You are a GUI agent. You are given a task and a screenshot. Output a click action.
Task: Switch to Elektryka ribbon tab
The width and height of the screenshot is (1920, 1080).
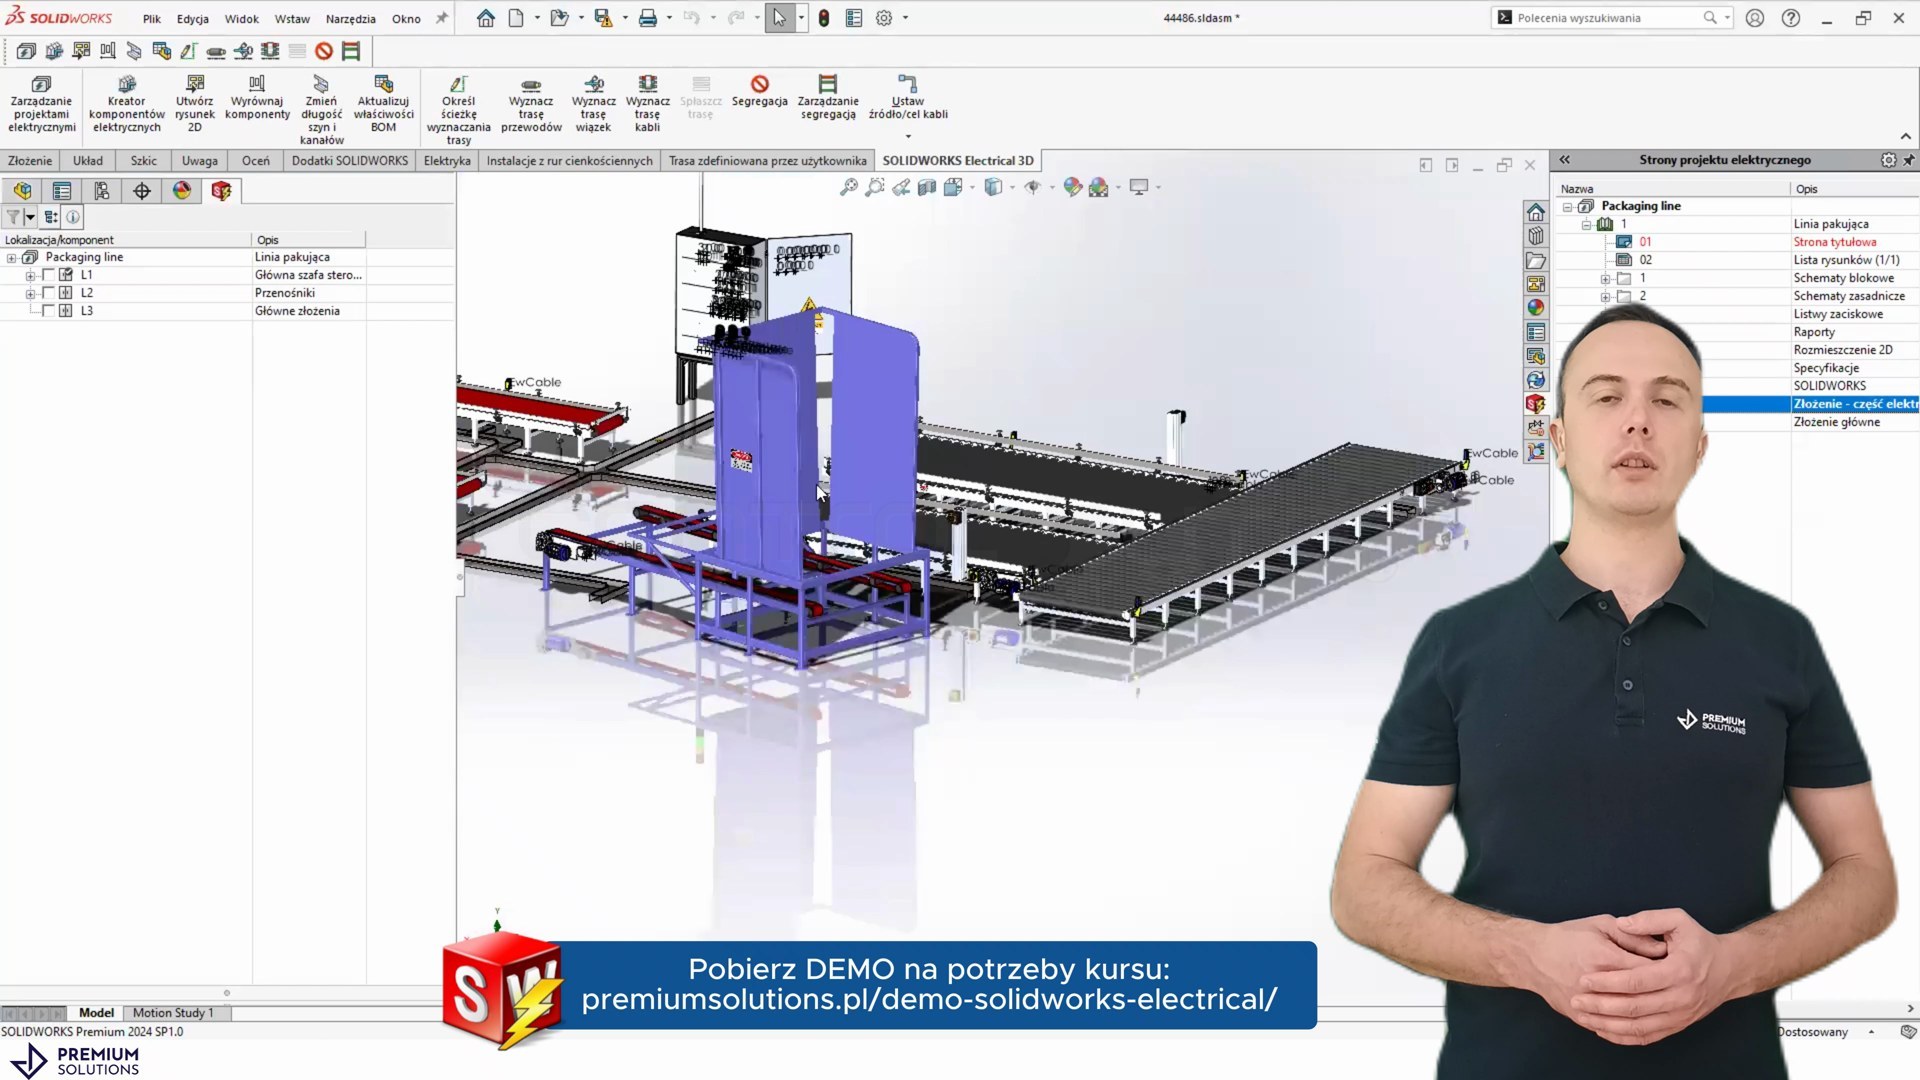pyautogui.click(x=447, y=161)
